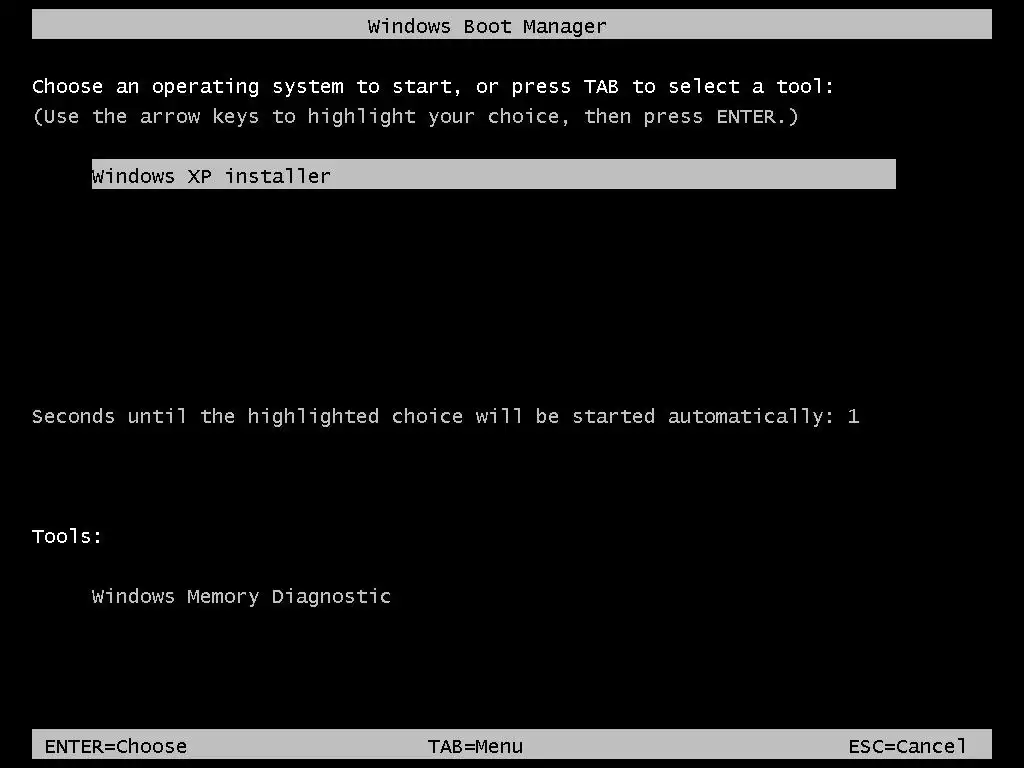
Task: Click the word TAB in the prompt
Action: [x=601, y=86]
